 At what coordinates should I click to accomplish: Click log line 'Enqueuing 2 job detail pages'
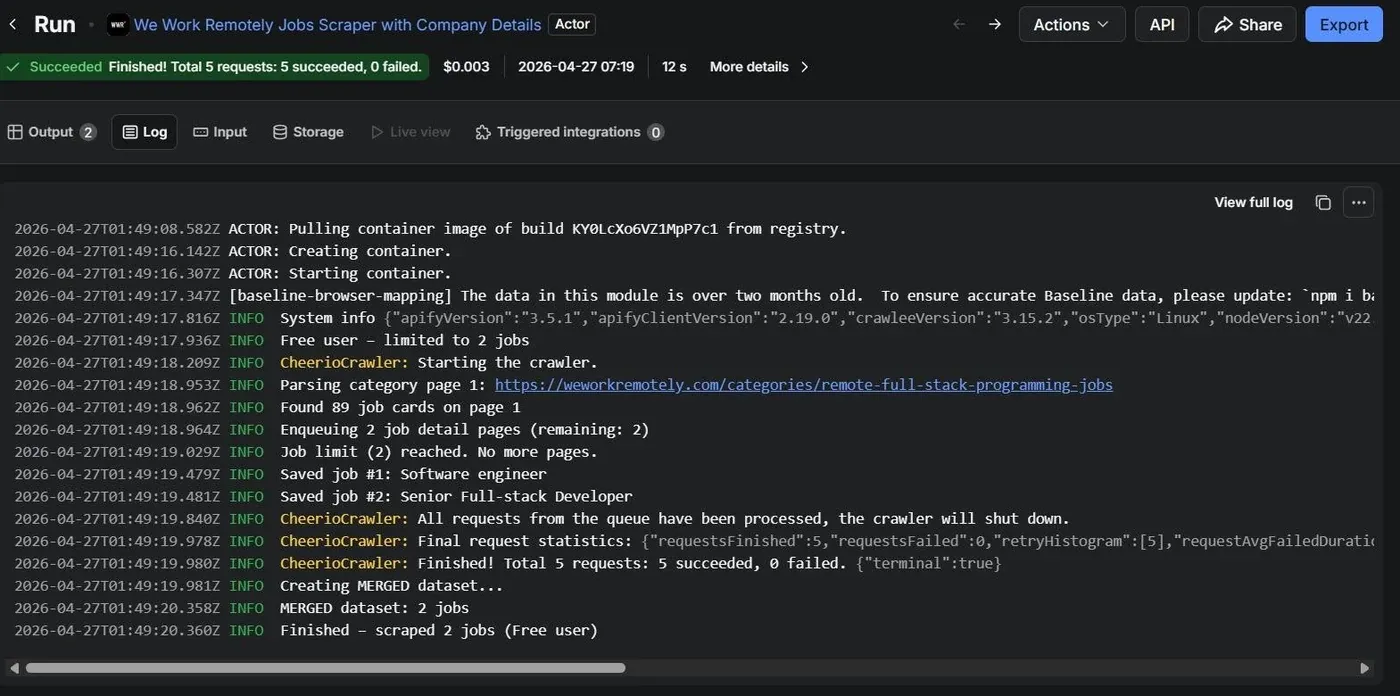pos(332,429)
